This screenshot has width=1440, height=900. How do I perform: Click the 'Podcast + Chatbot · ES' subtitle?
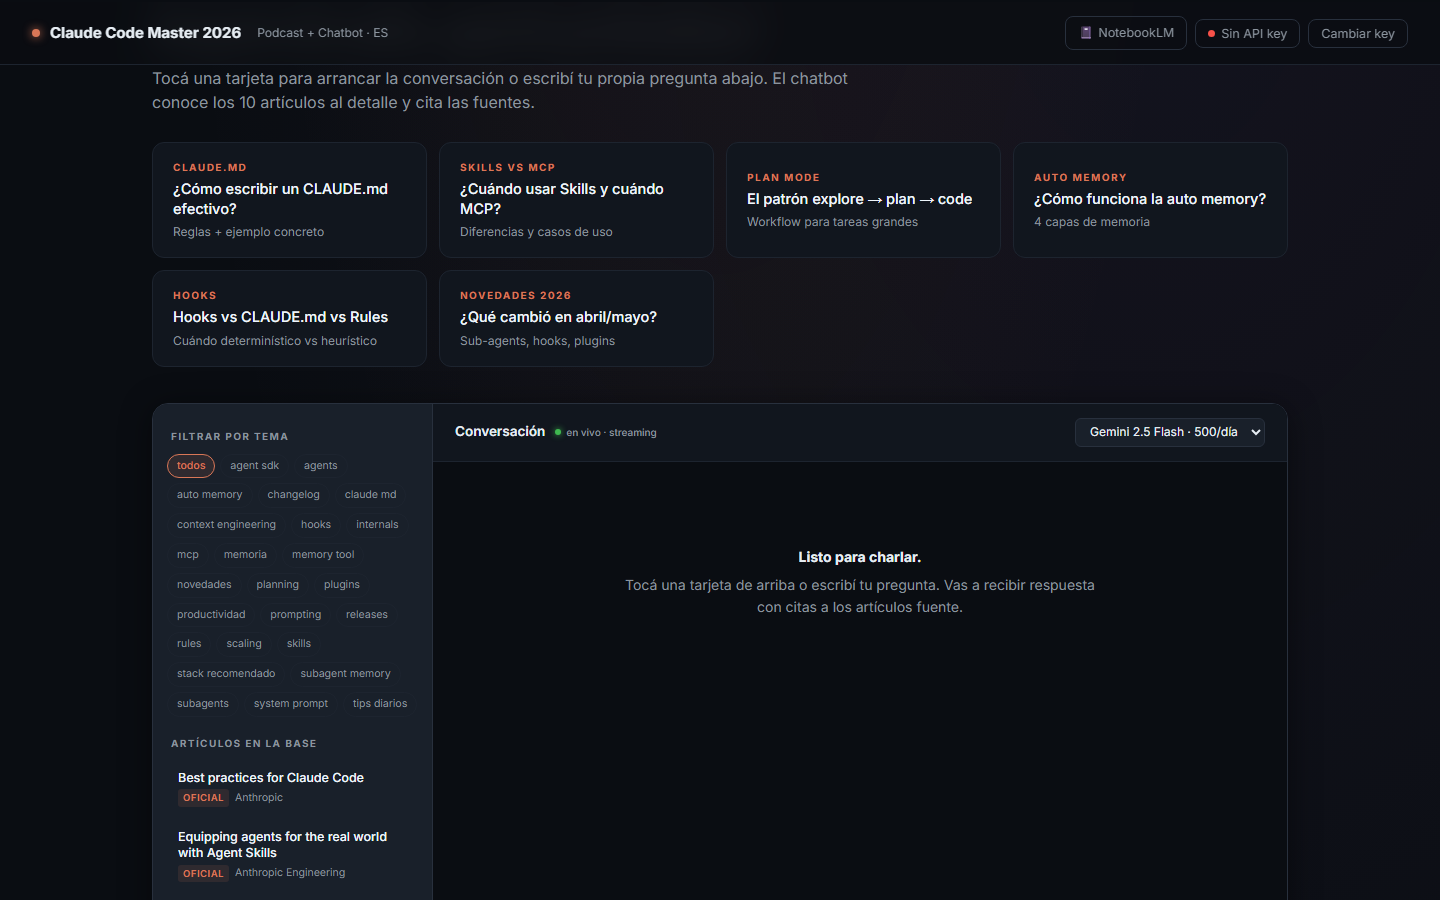point(322,33)
